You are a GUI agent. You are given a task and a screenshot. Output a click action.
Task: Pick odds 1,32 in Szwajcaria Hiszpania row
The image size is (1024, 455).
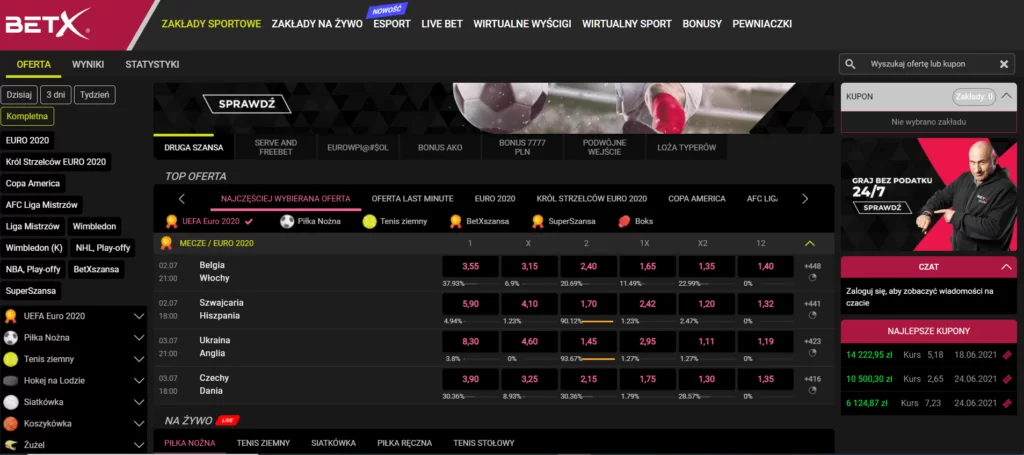pyautogui.click(x=765, y=304)
